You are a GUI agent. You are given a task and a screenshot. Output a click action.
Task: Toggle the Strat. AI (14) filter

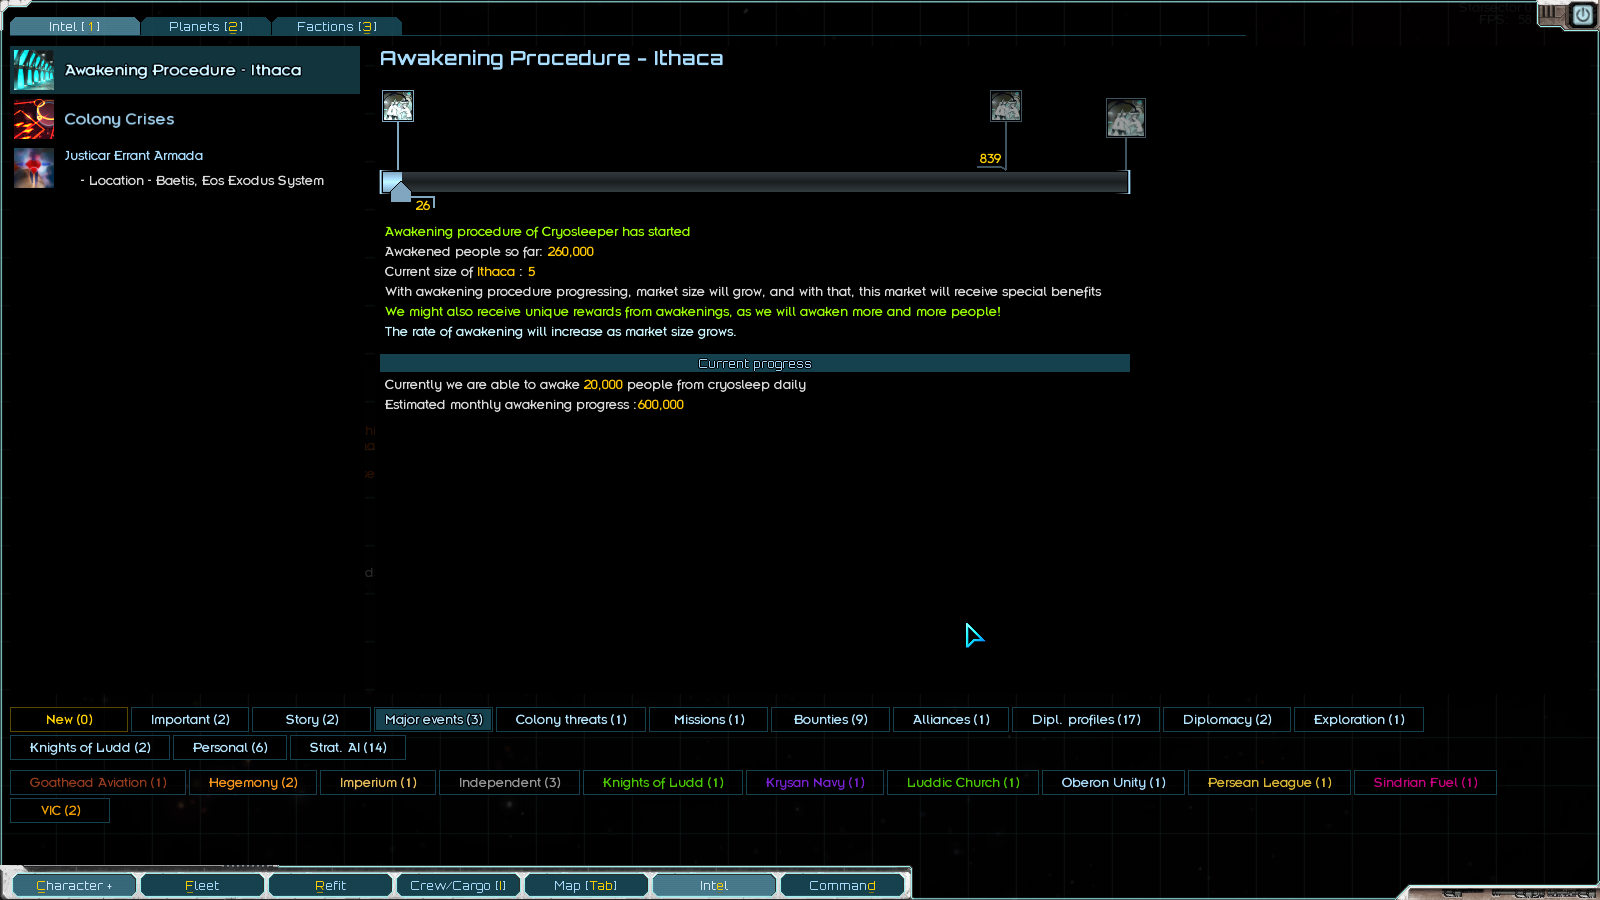(x=347, y=747)
